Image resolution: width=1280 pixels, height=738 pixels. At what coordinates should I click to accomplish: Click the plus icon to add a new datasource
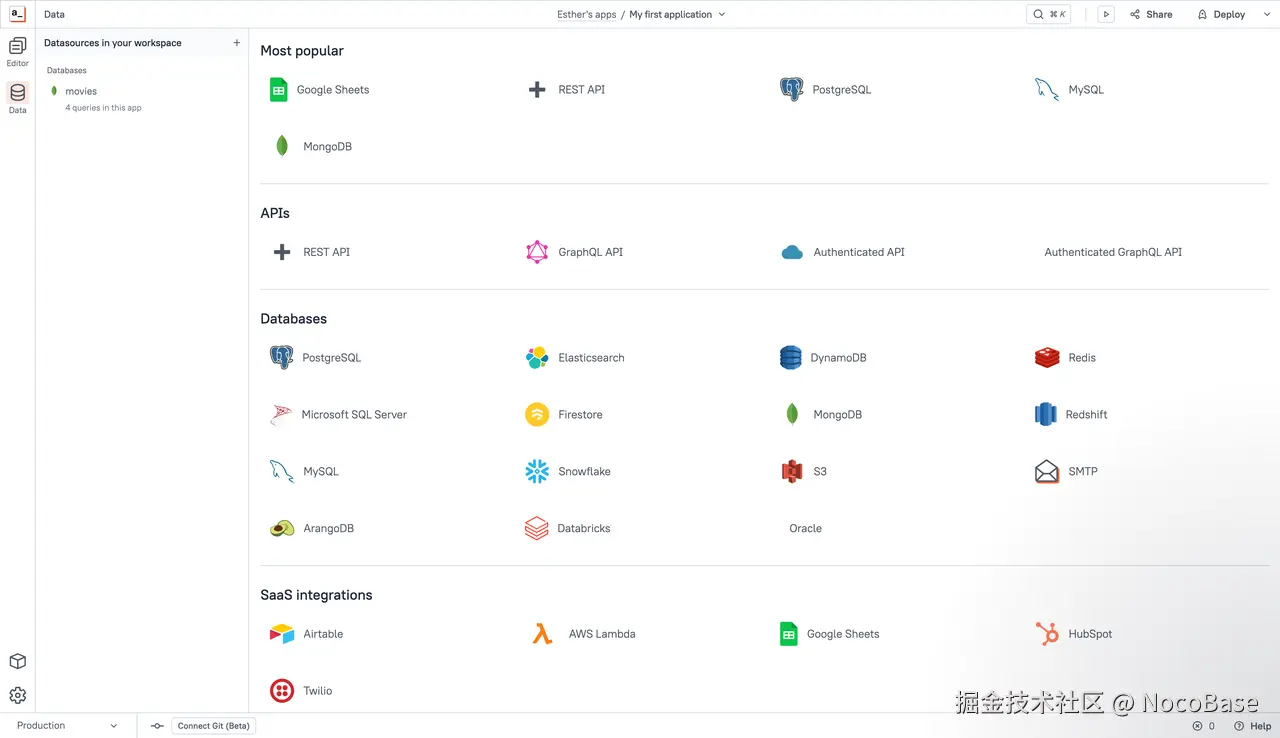point(236,42)
